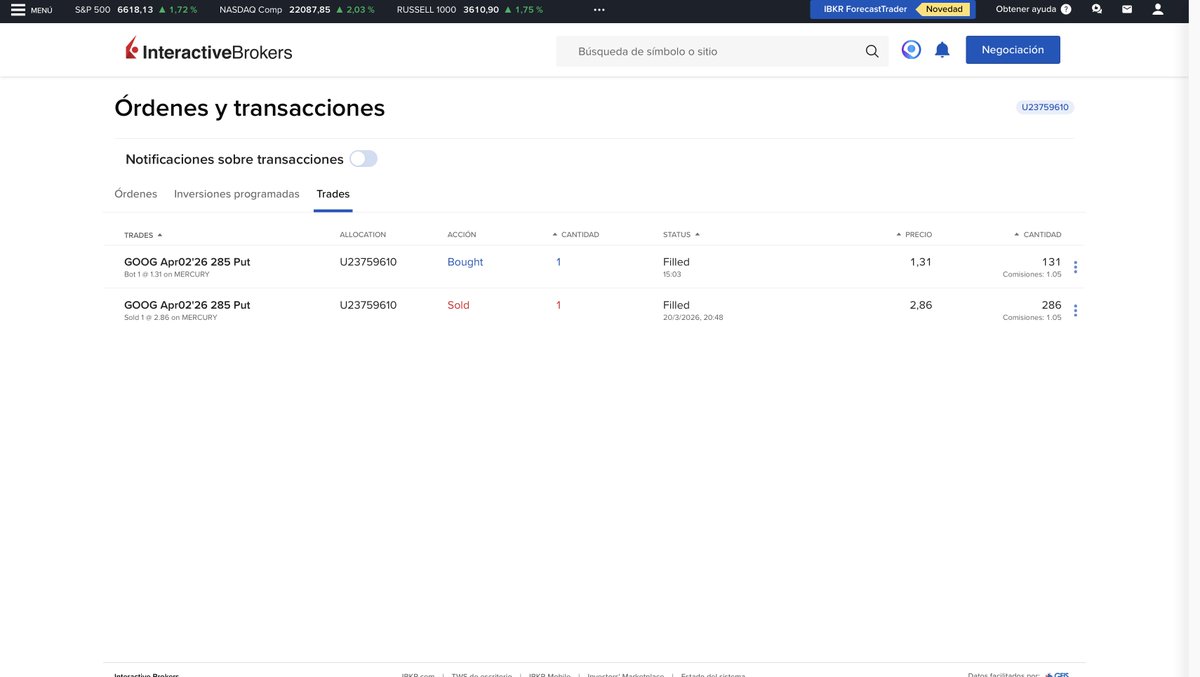Click the Sold action label
Viewport: 1200px width, 677px height.
[x=458, y=305]
